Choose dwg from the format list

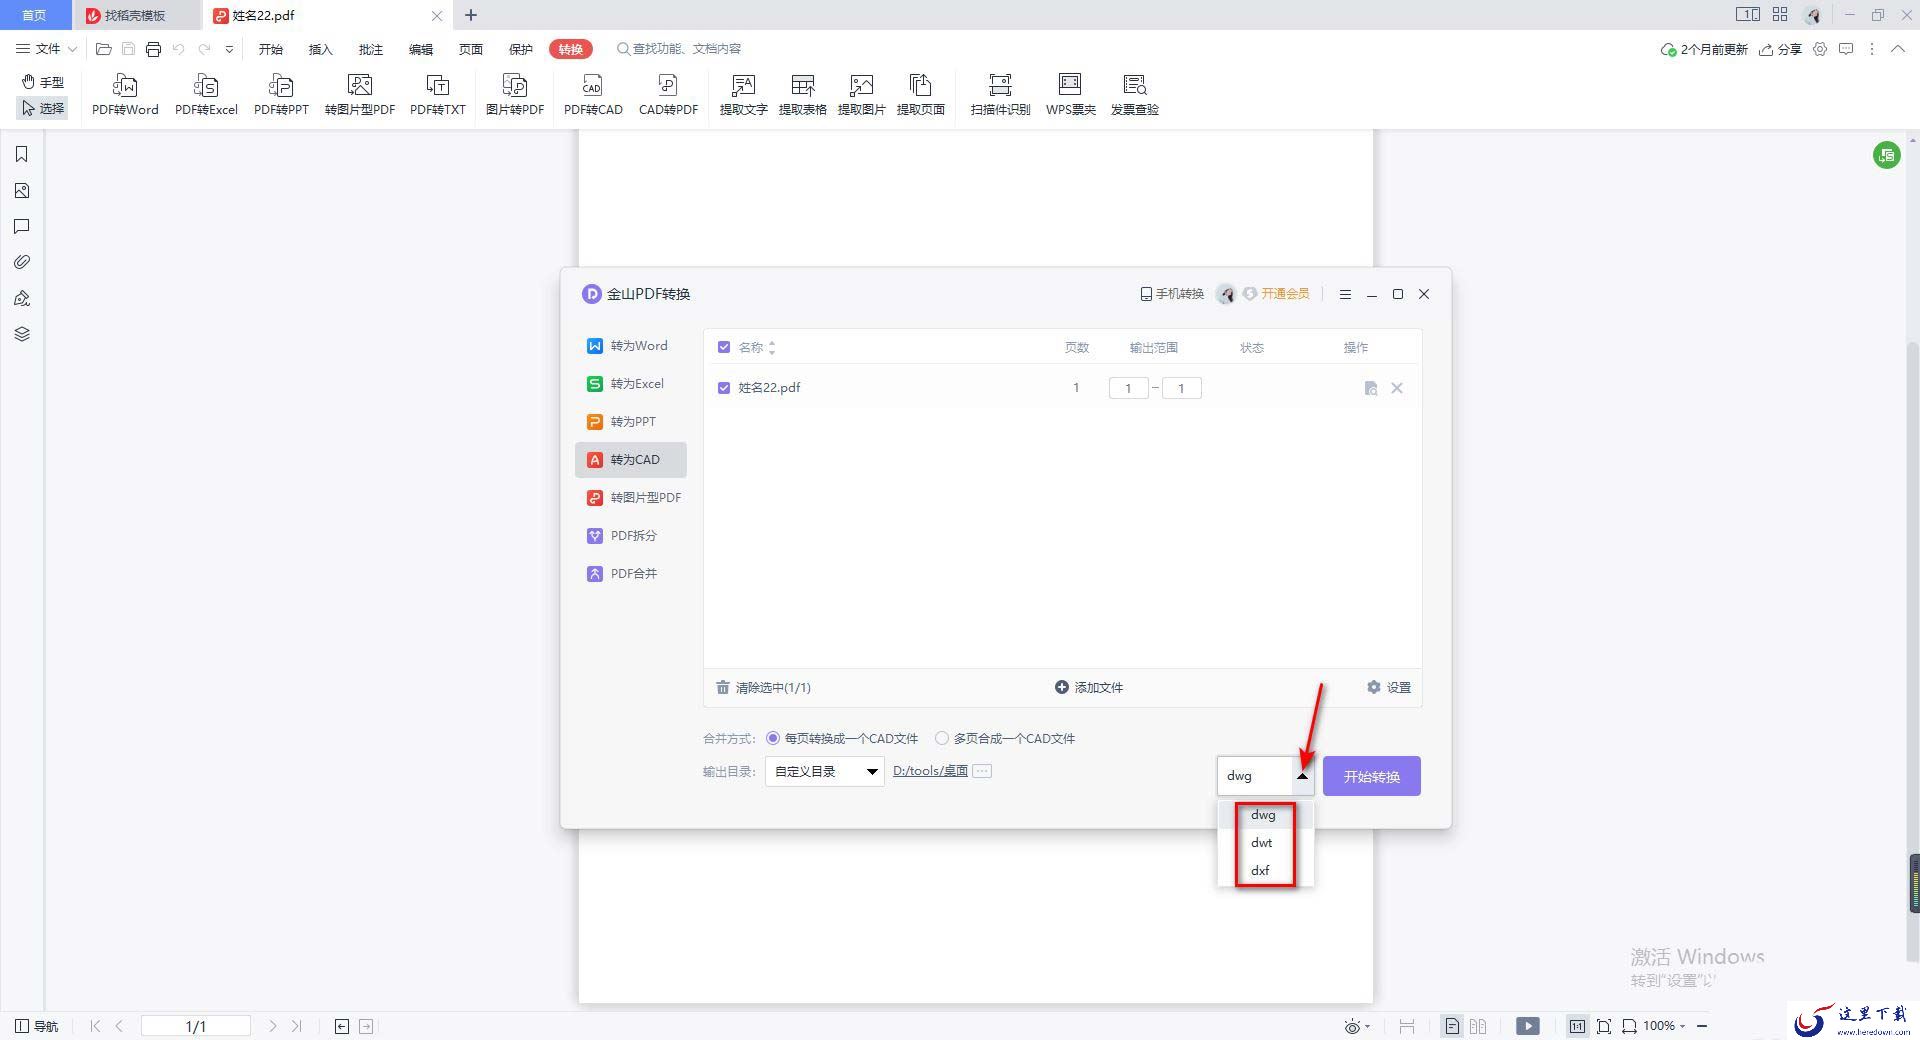point(1265,815)
